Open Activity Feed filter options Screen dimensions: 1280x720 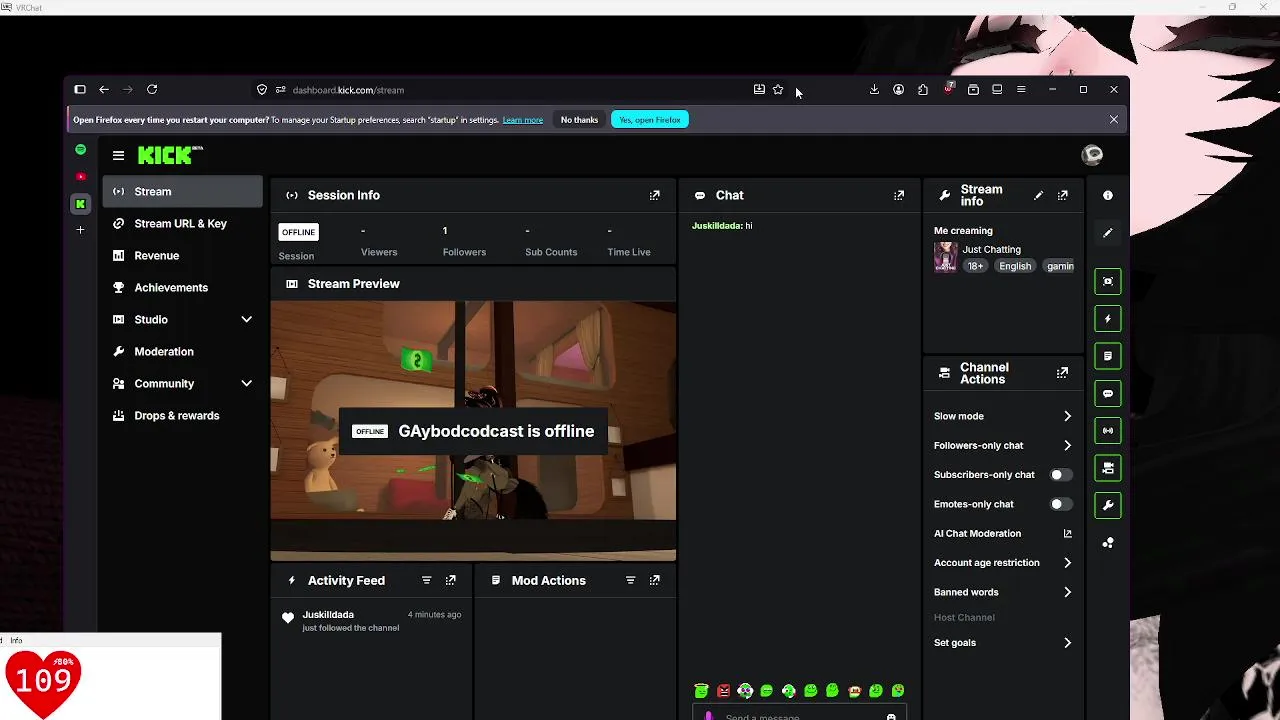(426, 580)
